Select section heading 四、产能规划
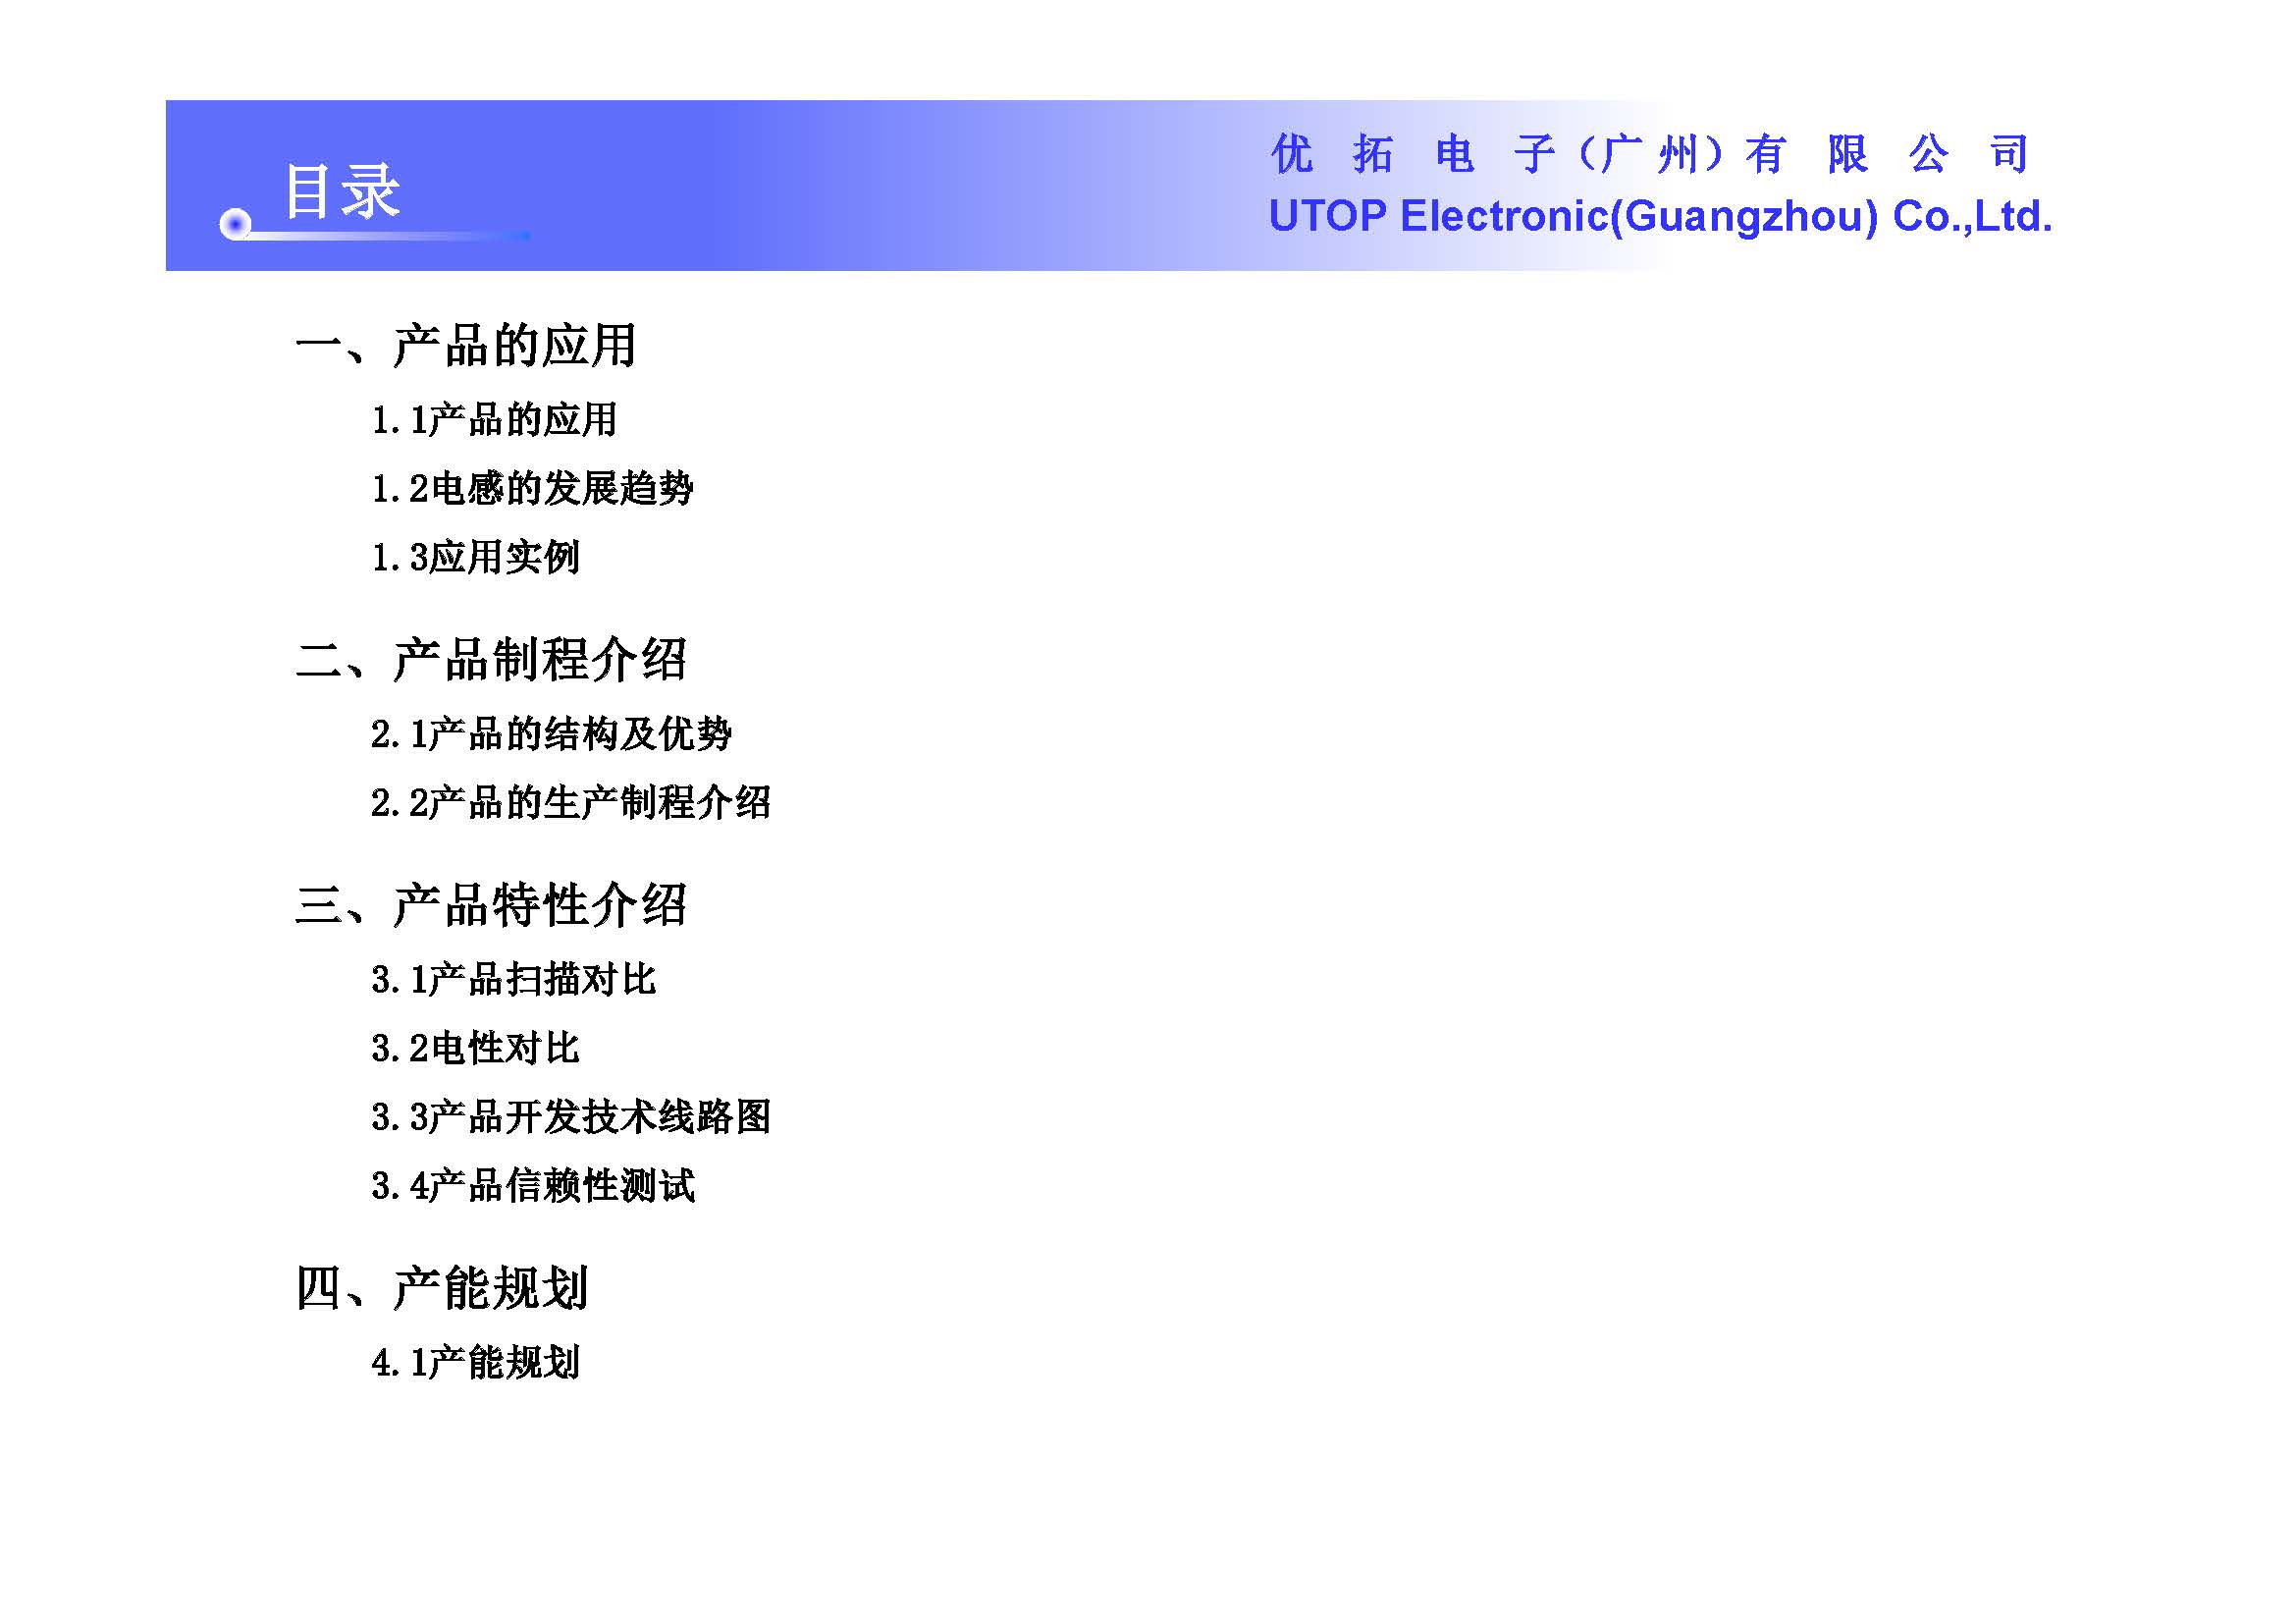2296x1623 pixels. (x=441, y=1288)
